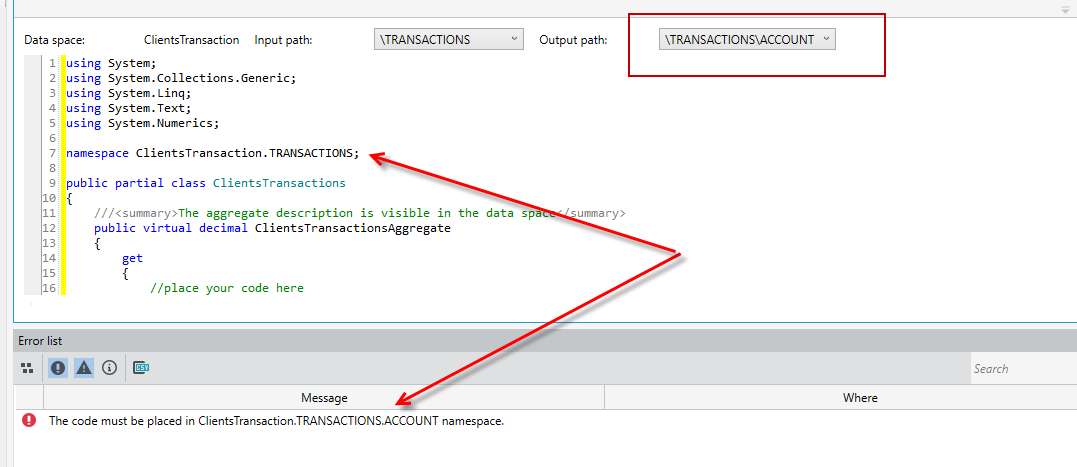Click the ClientsTransactions class name in the code
Image resolution: width=1077 pixels, height=467 pixels.
coord(279,183)
